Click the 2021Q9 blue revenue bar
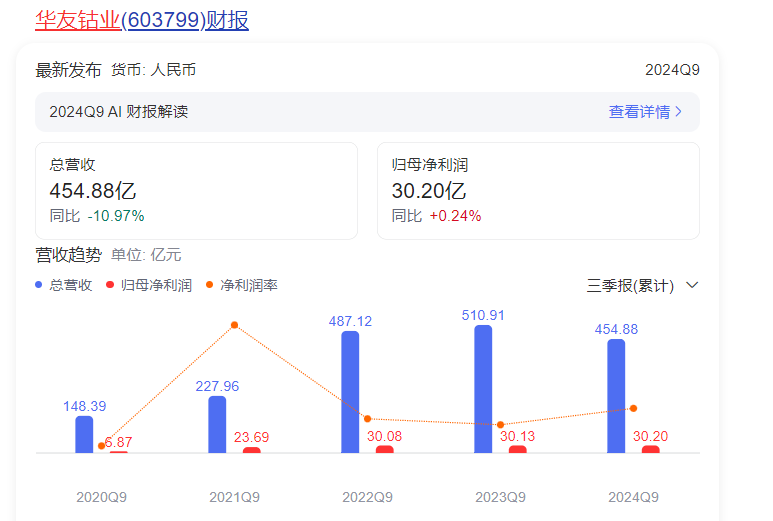This screenshot has height=521, width=773. 217,424
